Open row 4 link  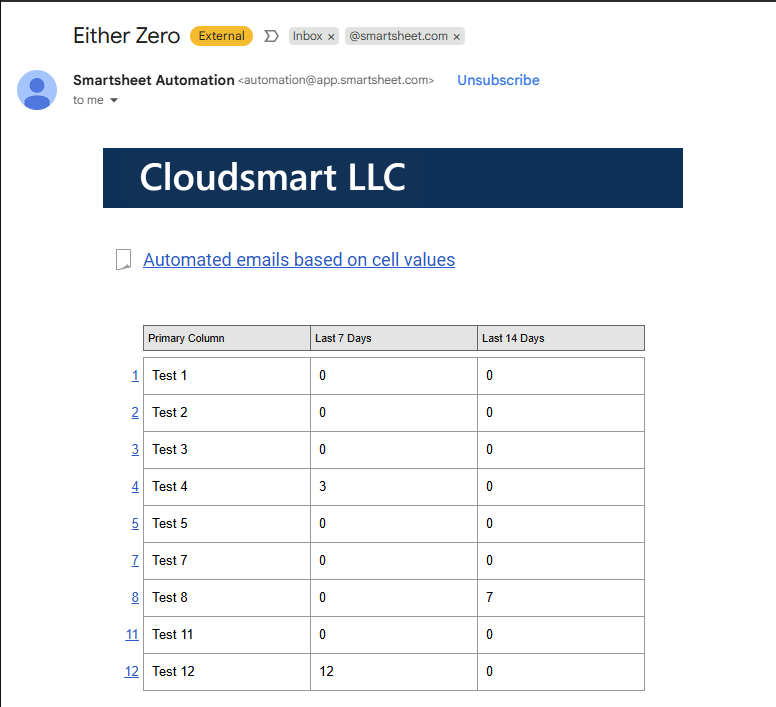click(x=135, y=487)
